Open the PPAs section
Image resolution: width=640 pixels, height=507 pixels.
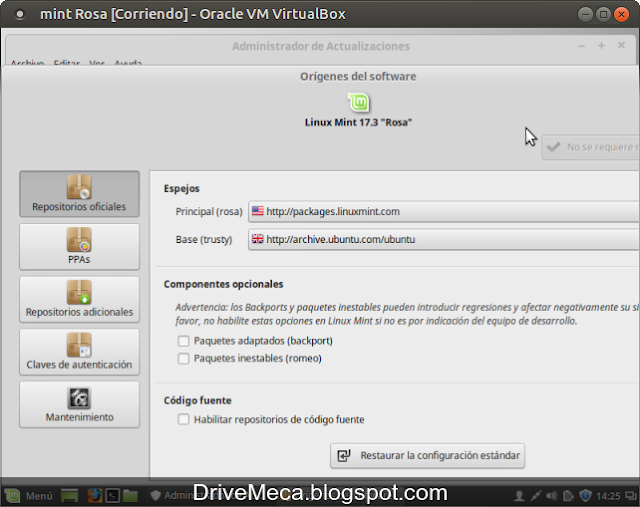[79, 247]
